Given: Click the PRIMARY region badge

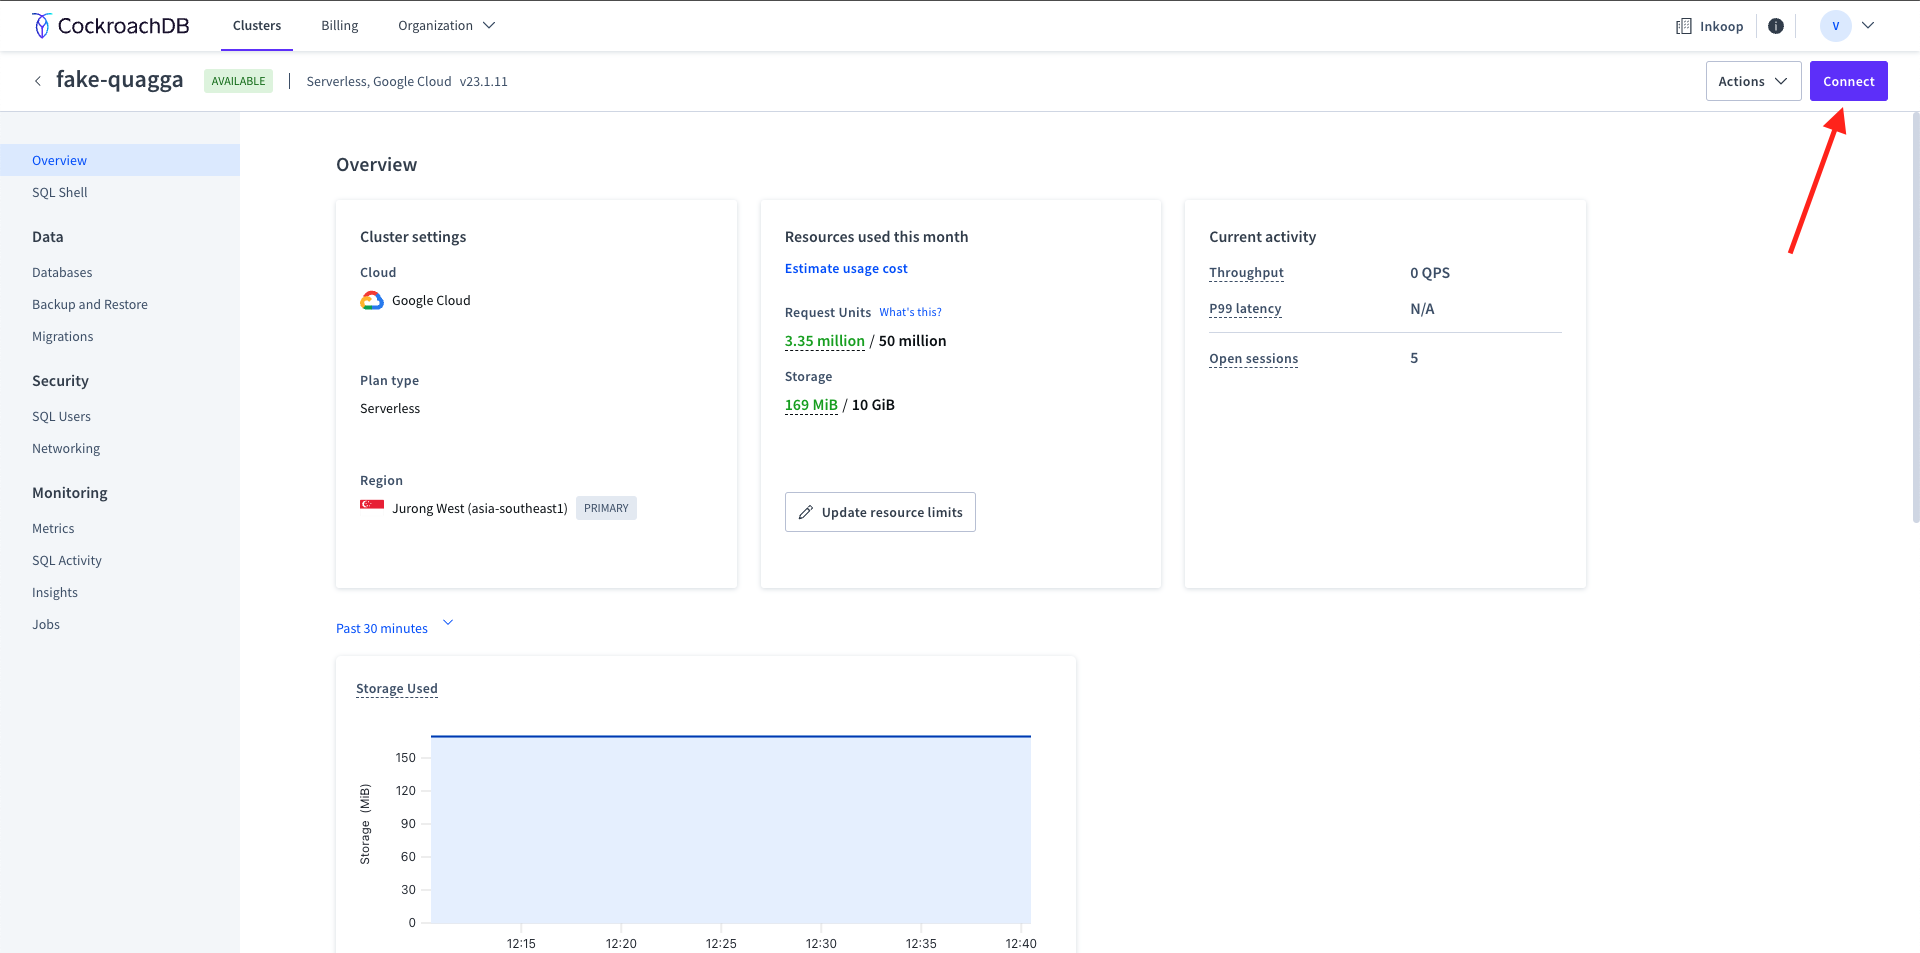Looking at the screenshot, I should click(x=606, y=508).
